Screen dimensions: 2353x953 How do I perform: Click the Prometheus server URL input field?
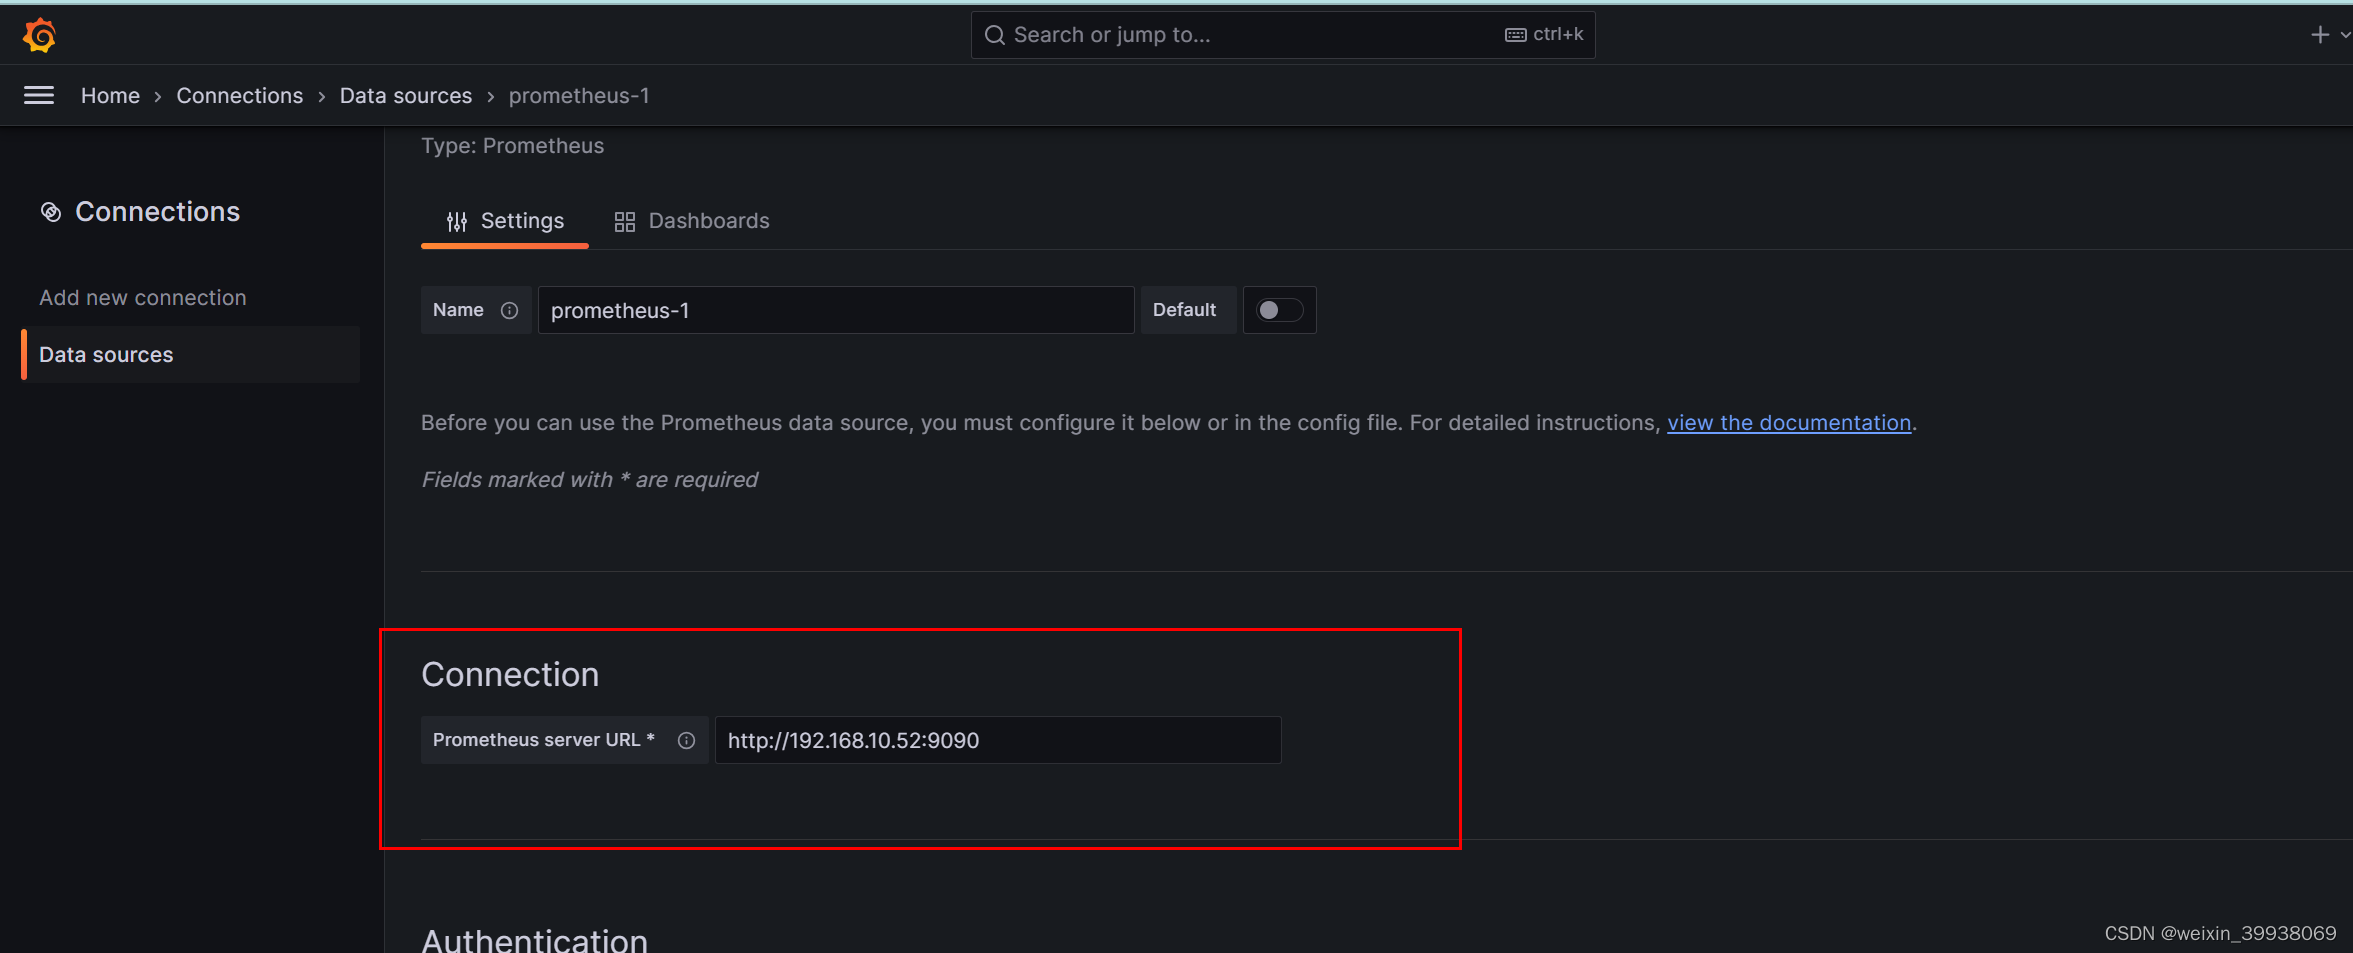[998, 740]
